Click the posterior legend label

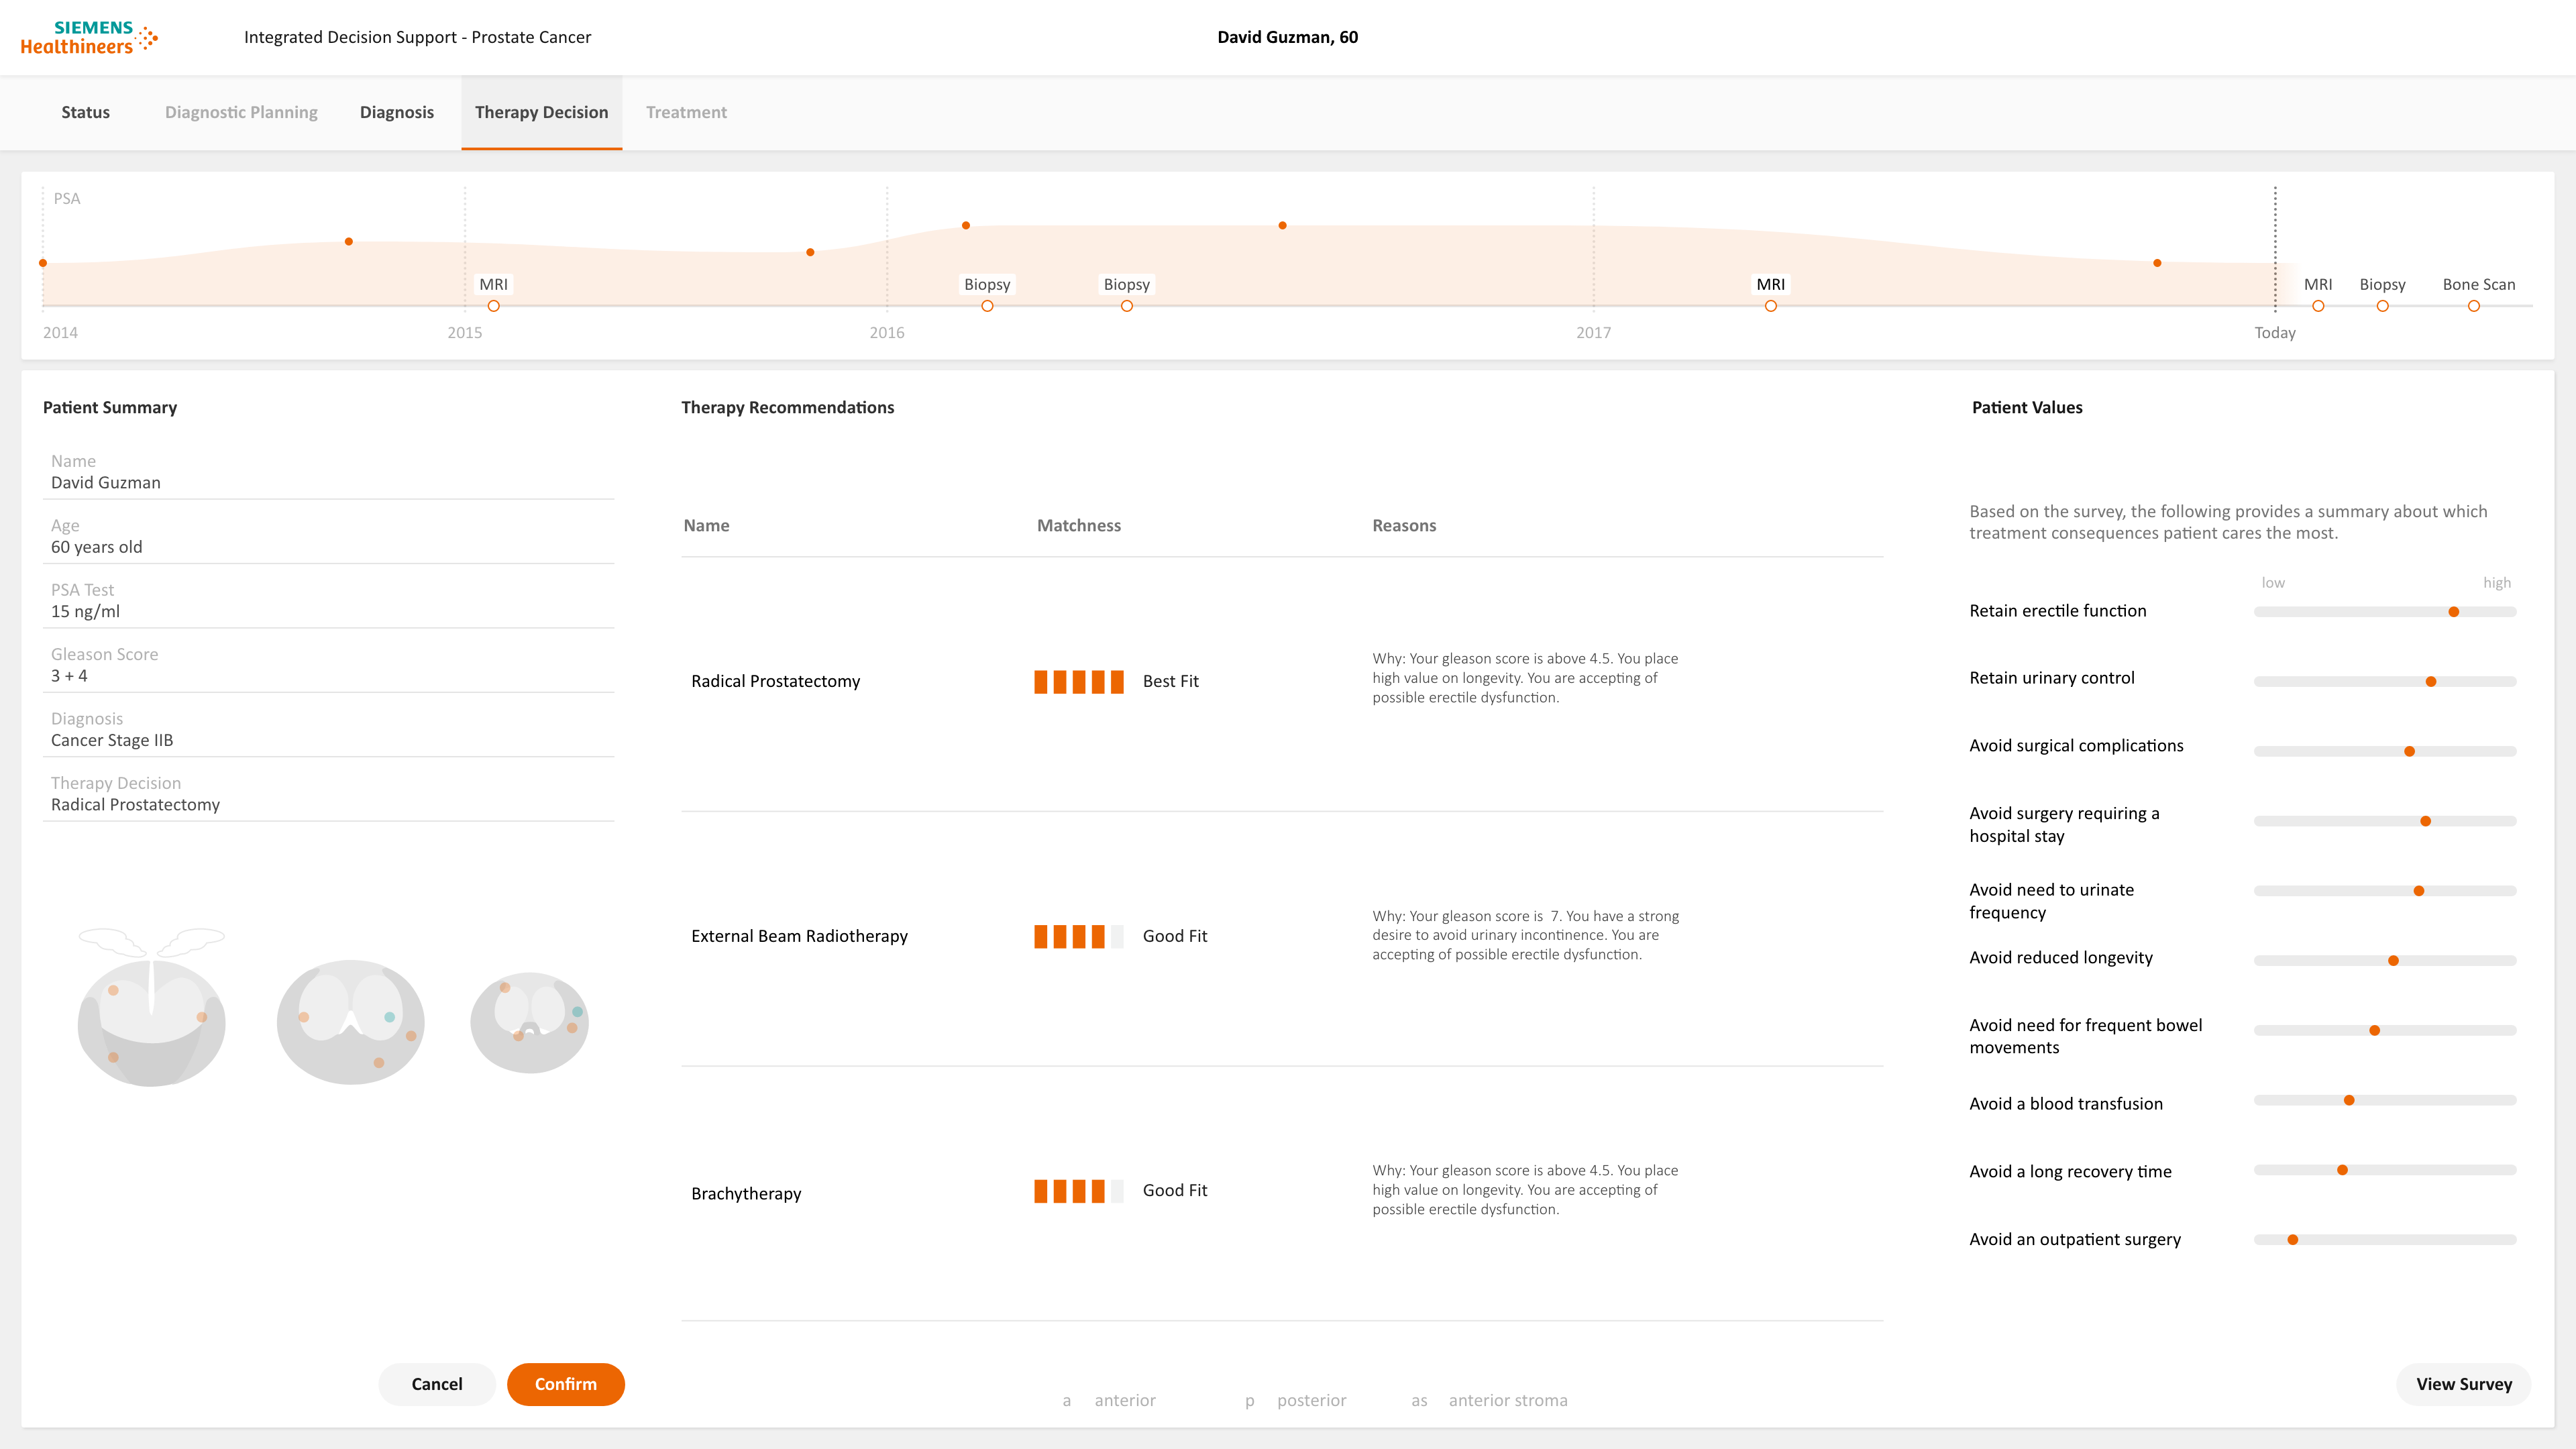[x=1311, y=1400]
